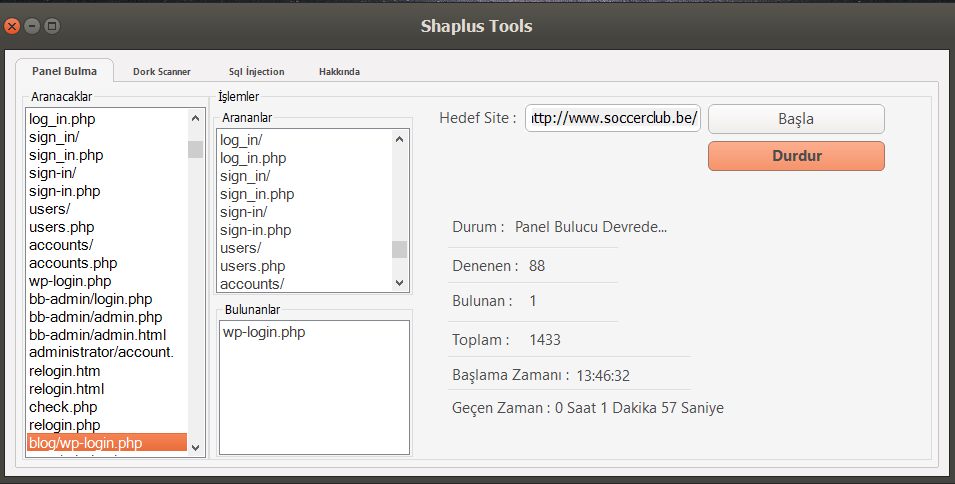Select accounts.php in Aranacaklar list
955x484 pixels.
pyautogui.click(x=107, y=263)
